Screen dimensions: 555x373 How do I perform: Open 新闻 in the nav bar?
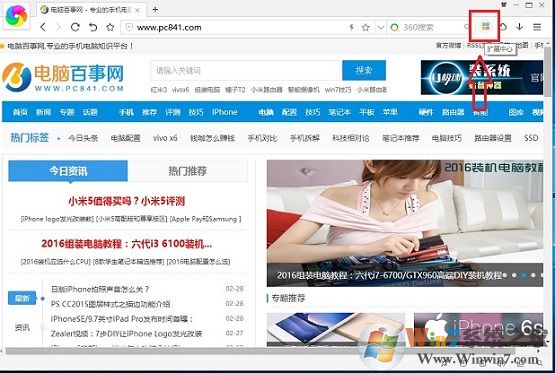coord(44,112)
